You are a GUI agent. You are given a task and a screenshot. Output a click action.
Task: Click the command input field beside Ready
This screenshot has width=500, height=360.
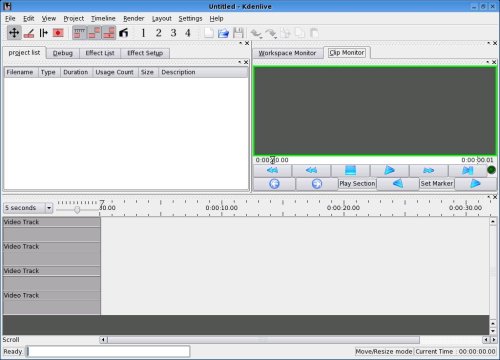[x=108, y=351]
